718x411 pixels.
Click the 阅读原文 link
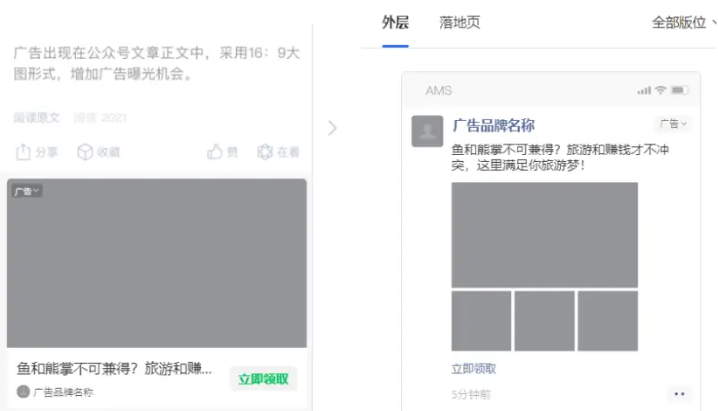tap(37, 118)
